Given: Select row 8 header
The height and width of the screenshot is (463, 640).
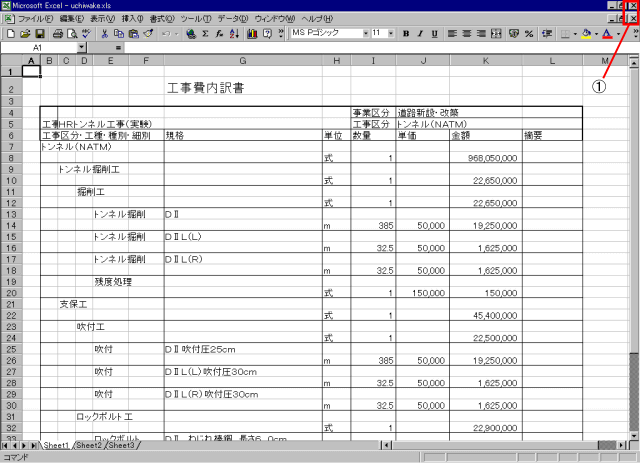Looking at the screenshot, I should click(10, 158).
